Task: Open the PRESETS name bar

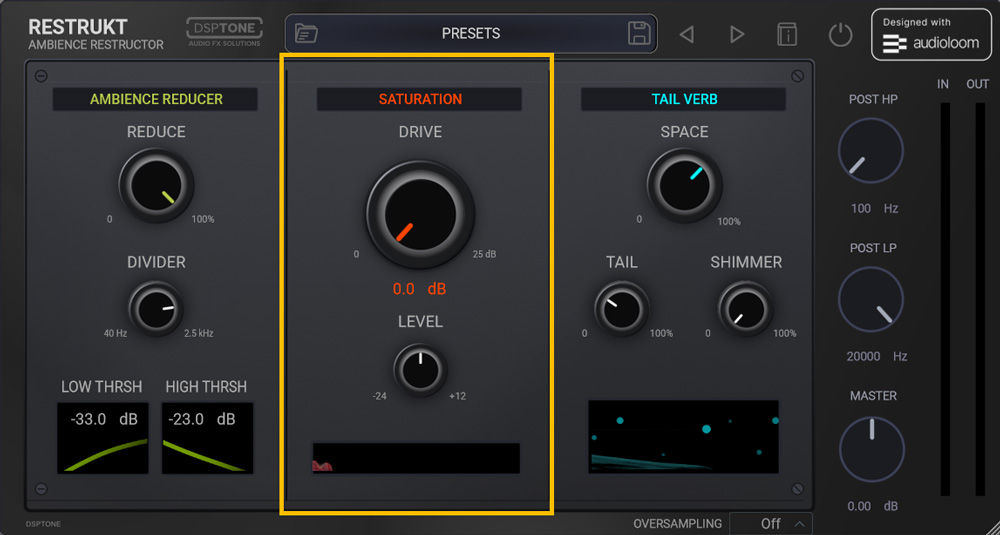Action: [x=471, y=33]
